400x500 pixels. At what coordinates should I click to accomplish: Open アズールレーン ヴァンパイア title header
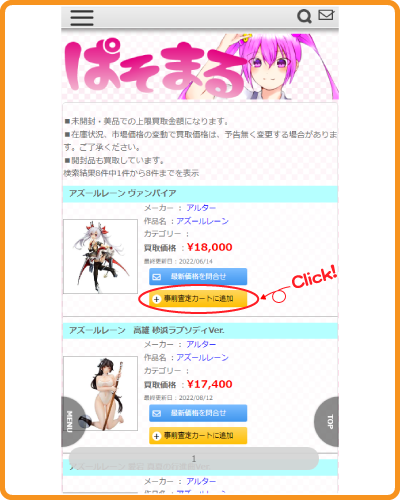point(123,193)
